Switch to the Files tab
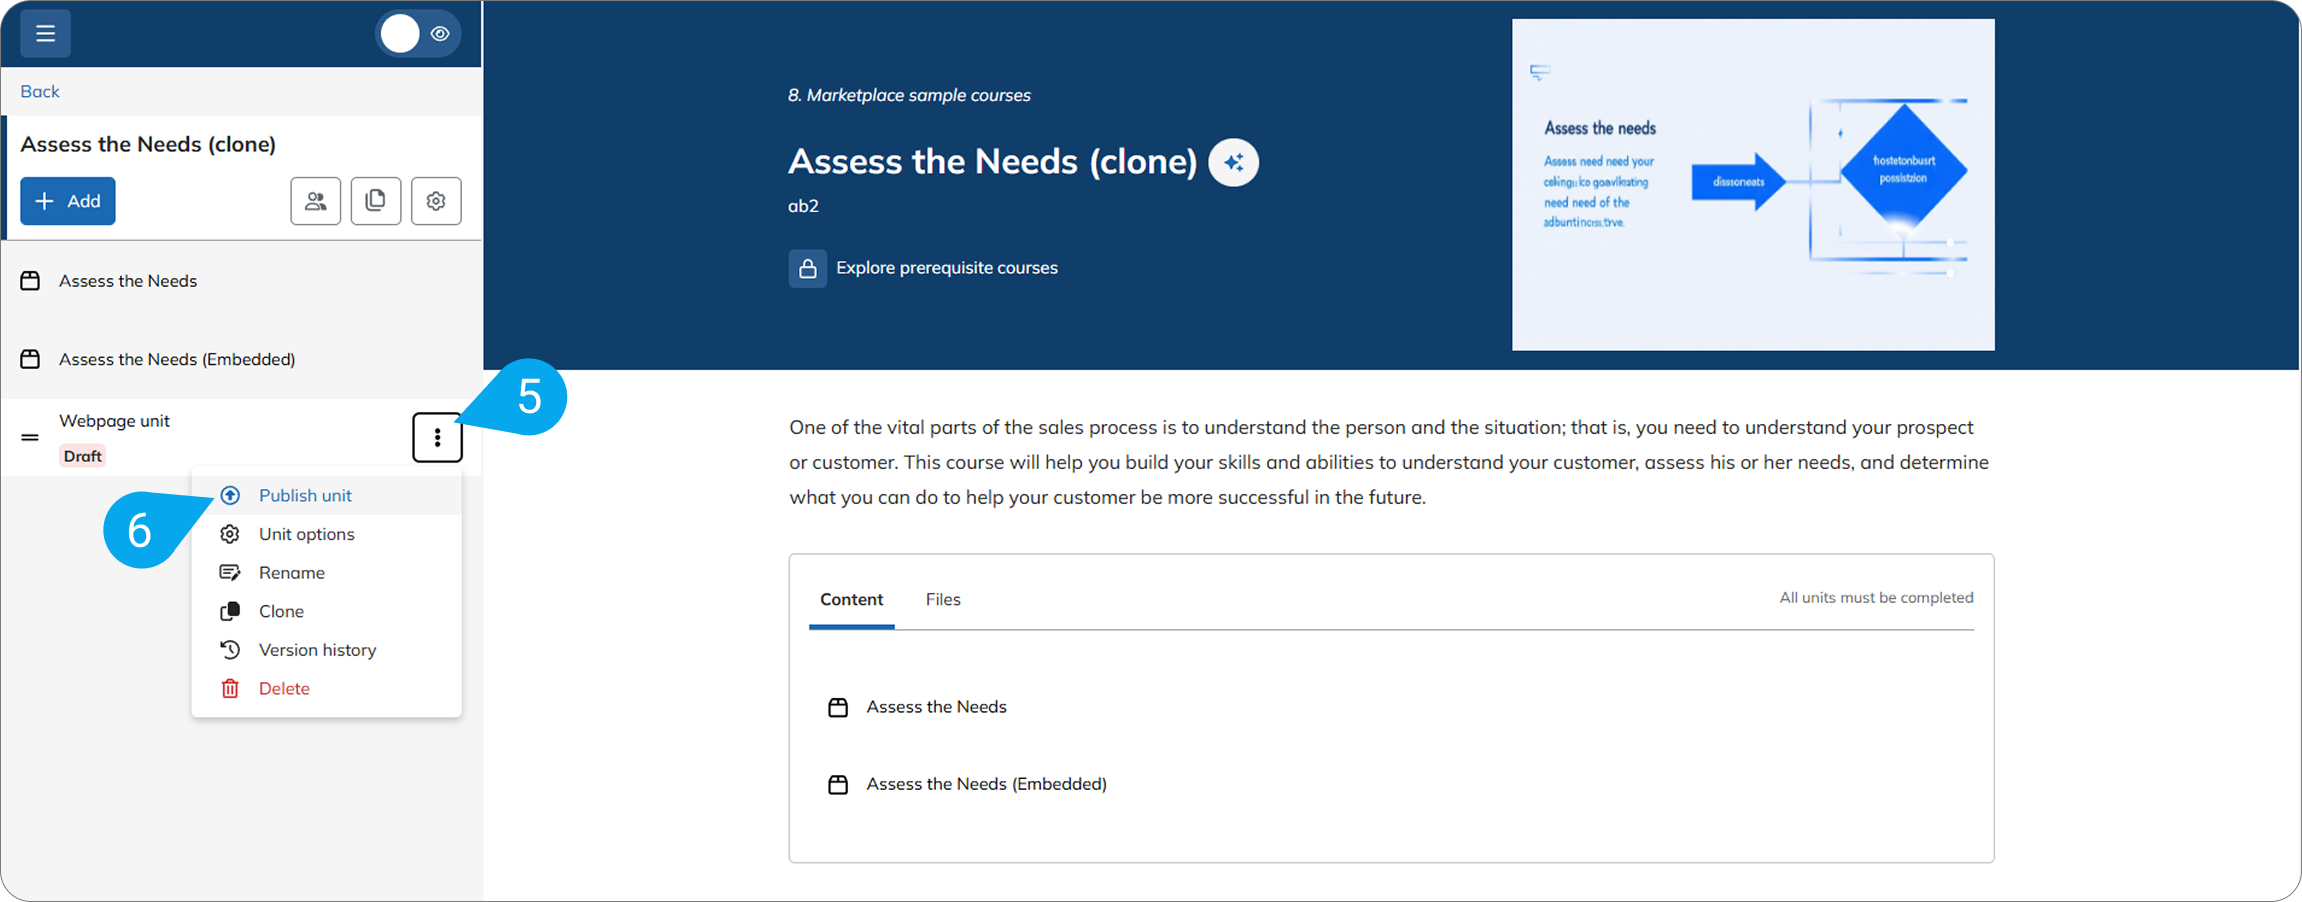Viewport: 2302px width, 902px height. click(943, 599)
